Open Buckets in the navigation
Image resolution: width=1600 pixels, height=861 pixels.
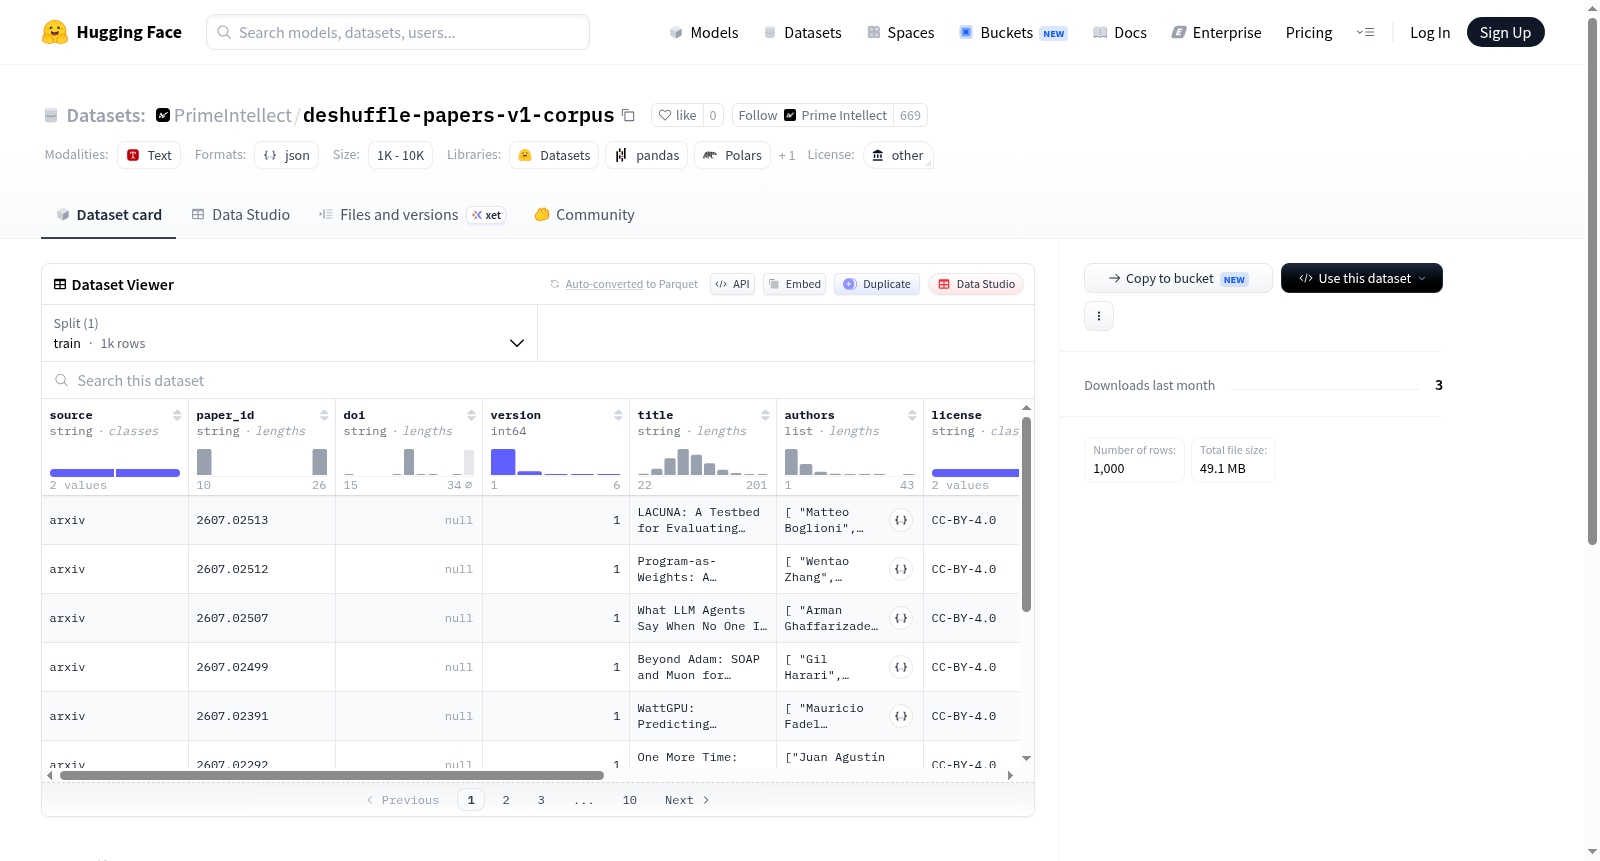(1013, 32)
